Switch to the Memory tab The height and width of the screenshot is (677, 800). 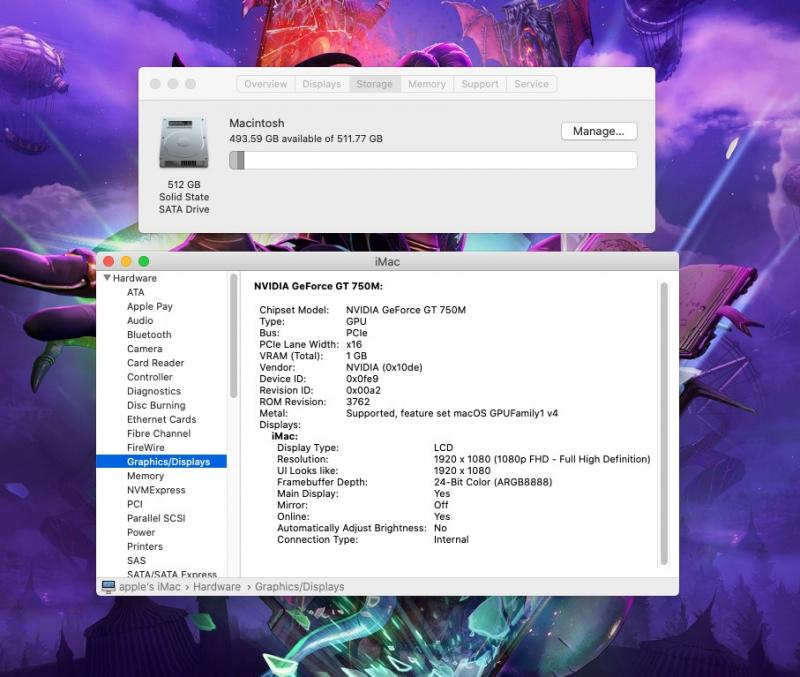(x=427, y=84)
